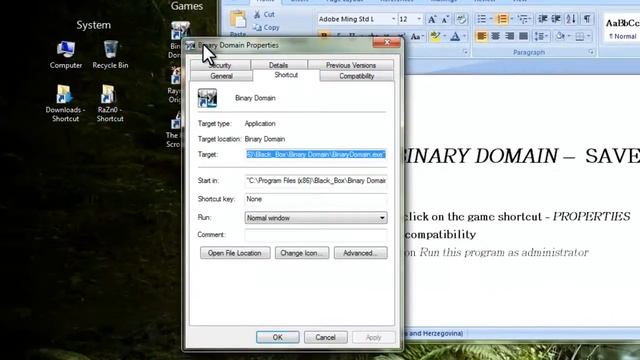Open the Font Color dropdown arrow

(464, 37)
